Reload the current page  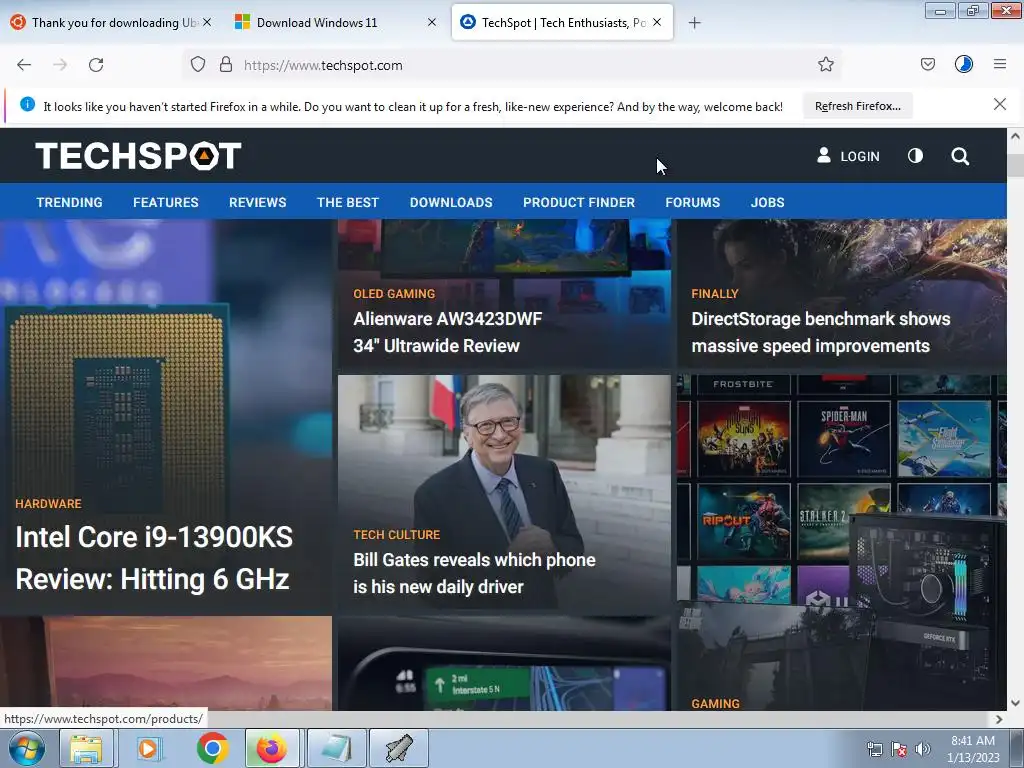(96, 65)
